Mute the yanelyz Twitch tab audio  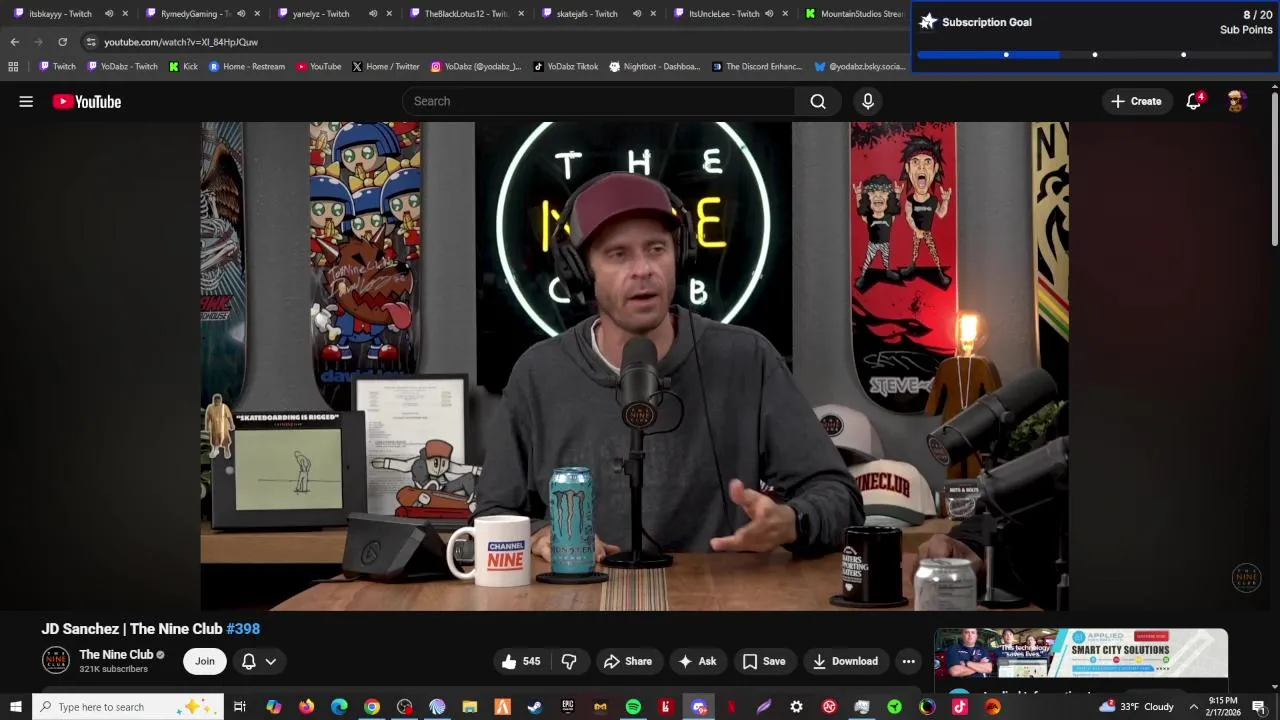(x=373, y=14)
